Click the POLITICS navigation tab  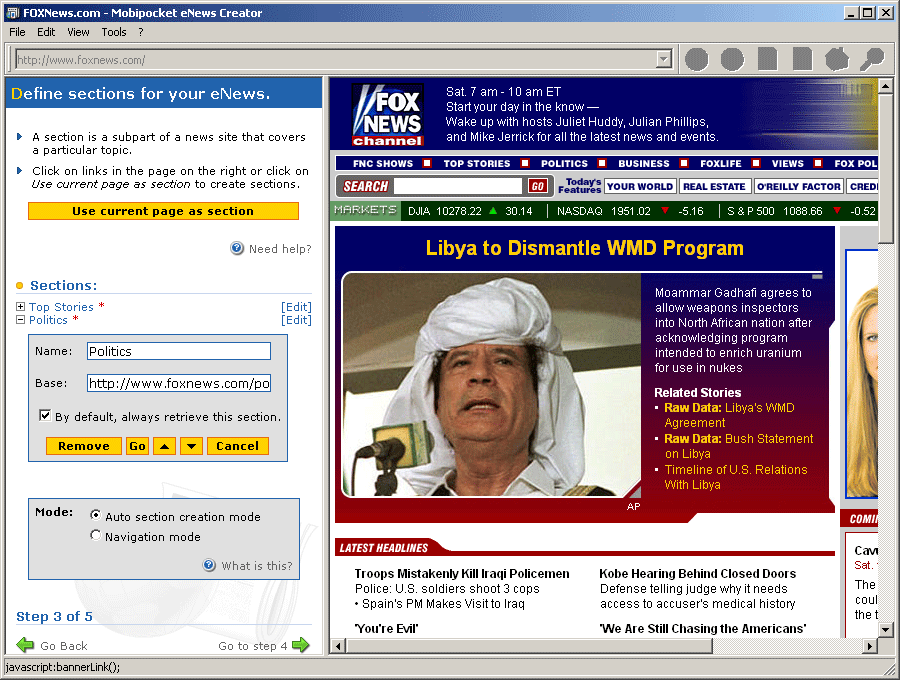564,164
